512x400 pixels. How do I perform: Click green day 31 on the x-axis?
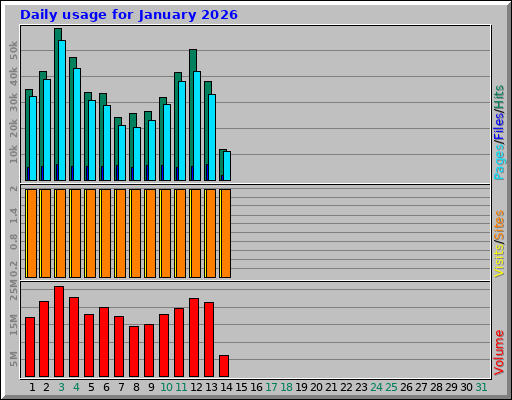click(x=481, y=387)
